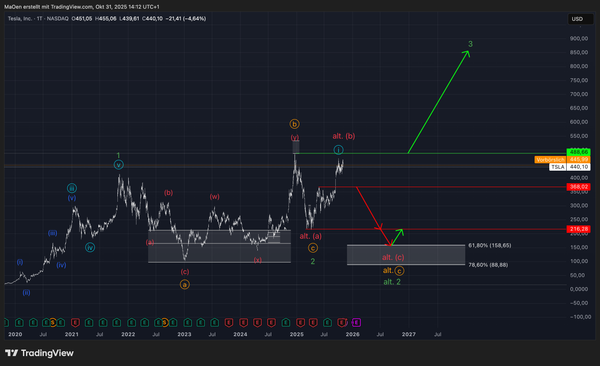
Task: Select the red (x) wave label
Action: coord(258,260)
